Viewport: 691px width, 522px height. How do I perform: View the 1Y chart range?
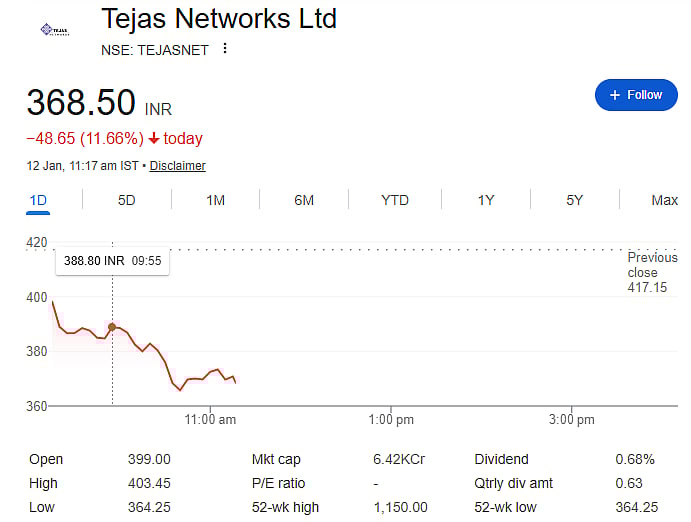[486, 200]
